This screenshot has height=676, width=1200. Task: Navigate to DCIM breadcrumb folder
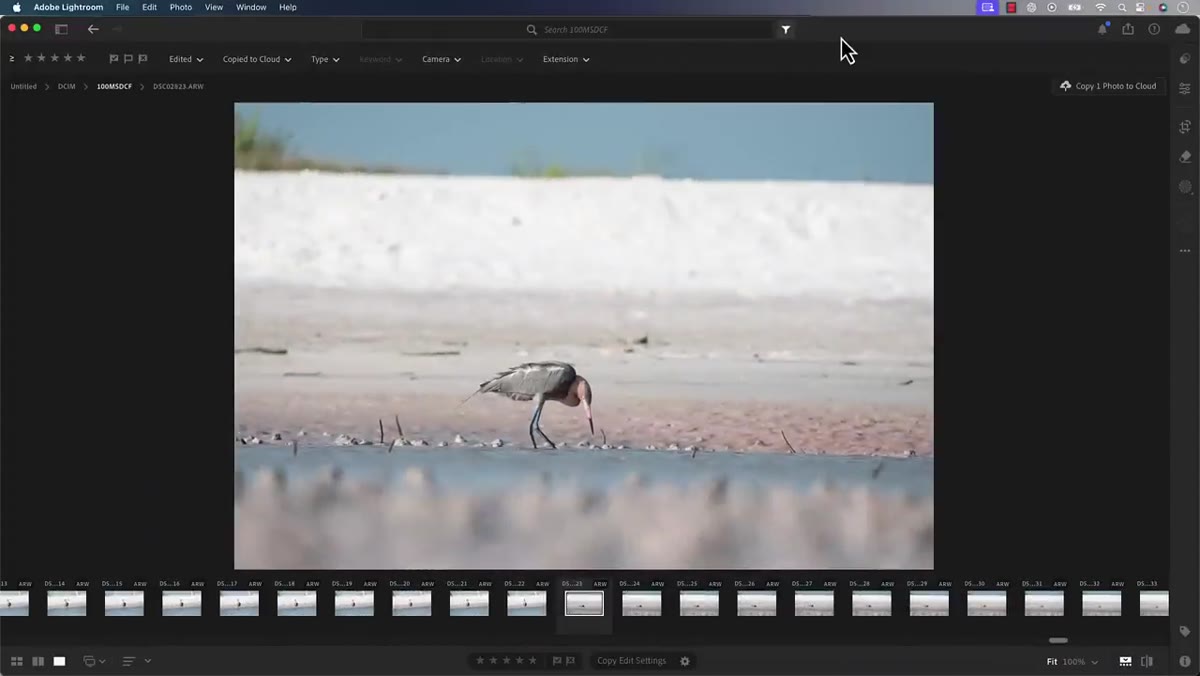[x=66, y=87]
